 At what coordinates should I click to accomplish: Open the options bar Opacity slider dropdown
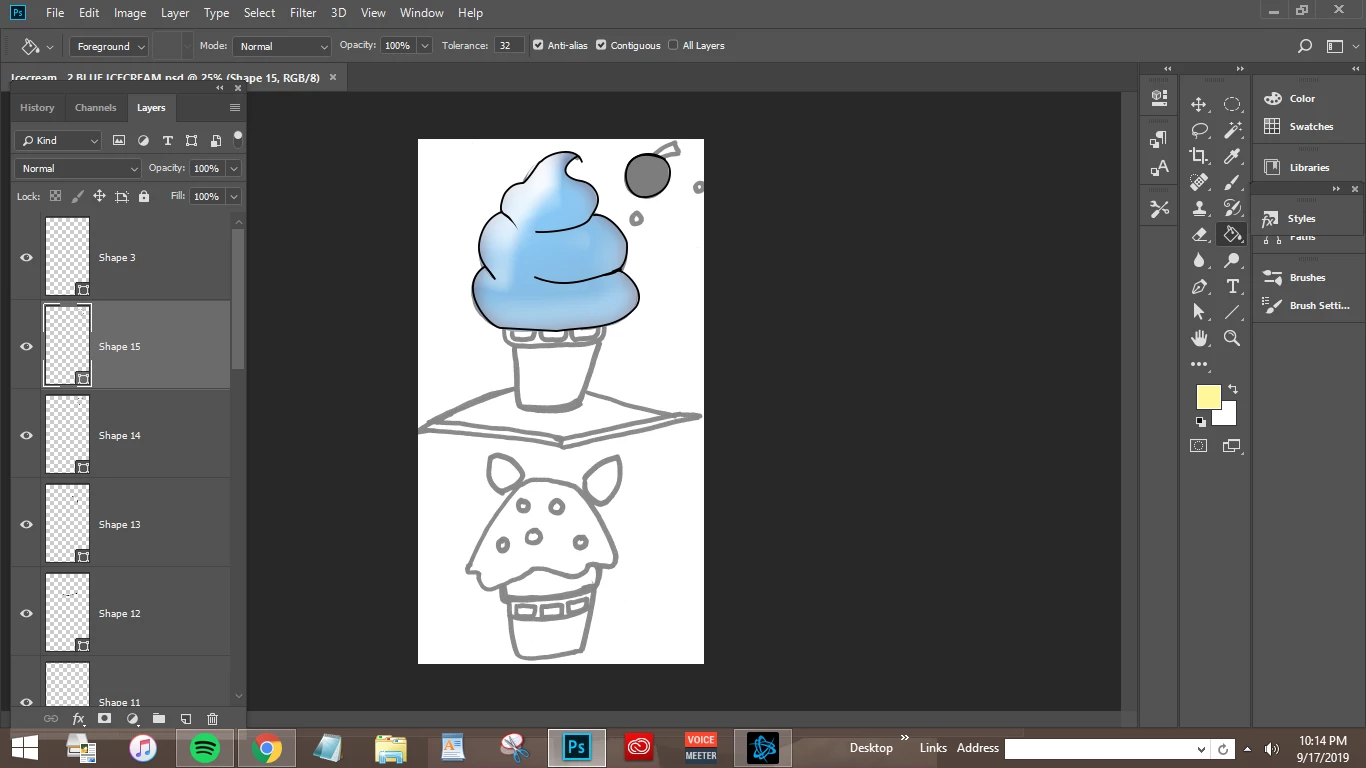click(425, 46)
